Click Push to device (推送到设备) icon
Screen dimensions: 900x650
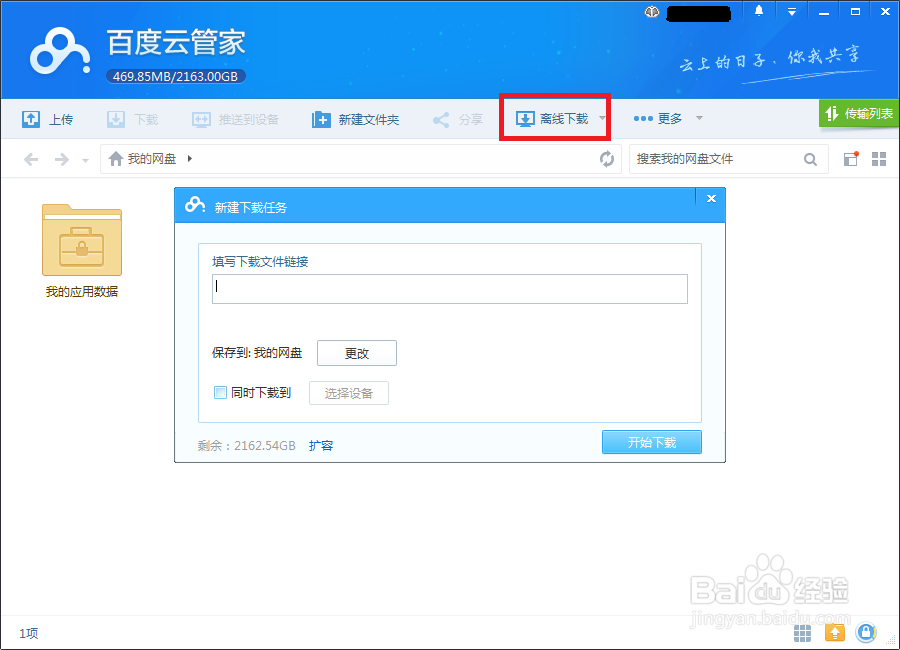201,119
